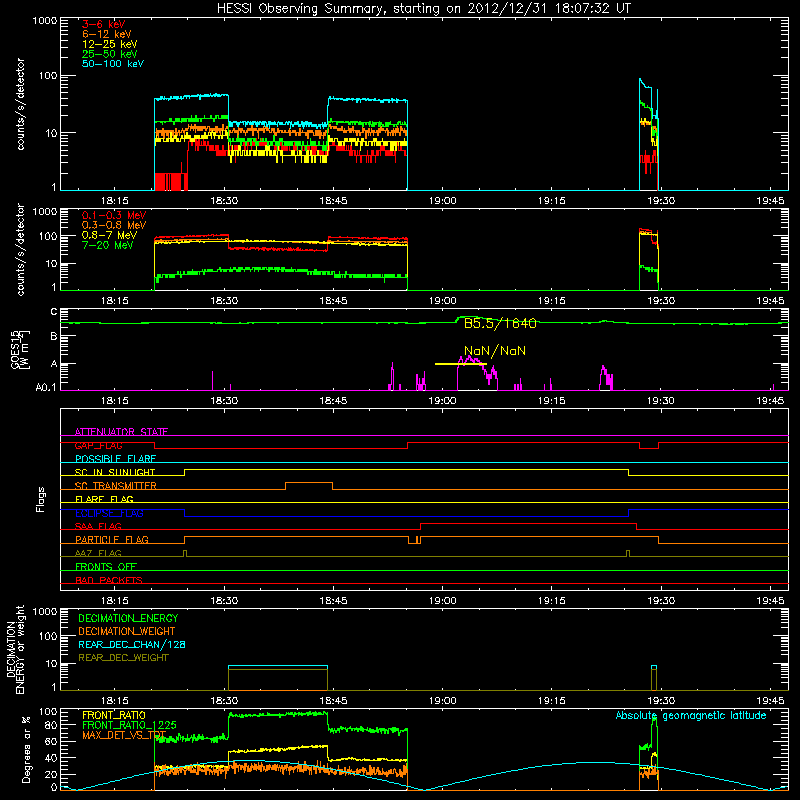Click the yellow flare marker line in GOES panel

click(460, 364)
